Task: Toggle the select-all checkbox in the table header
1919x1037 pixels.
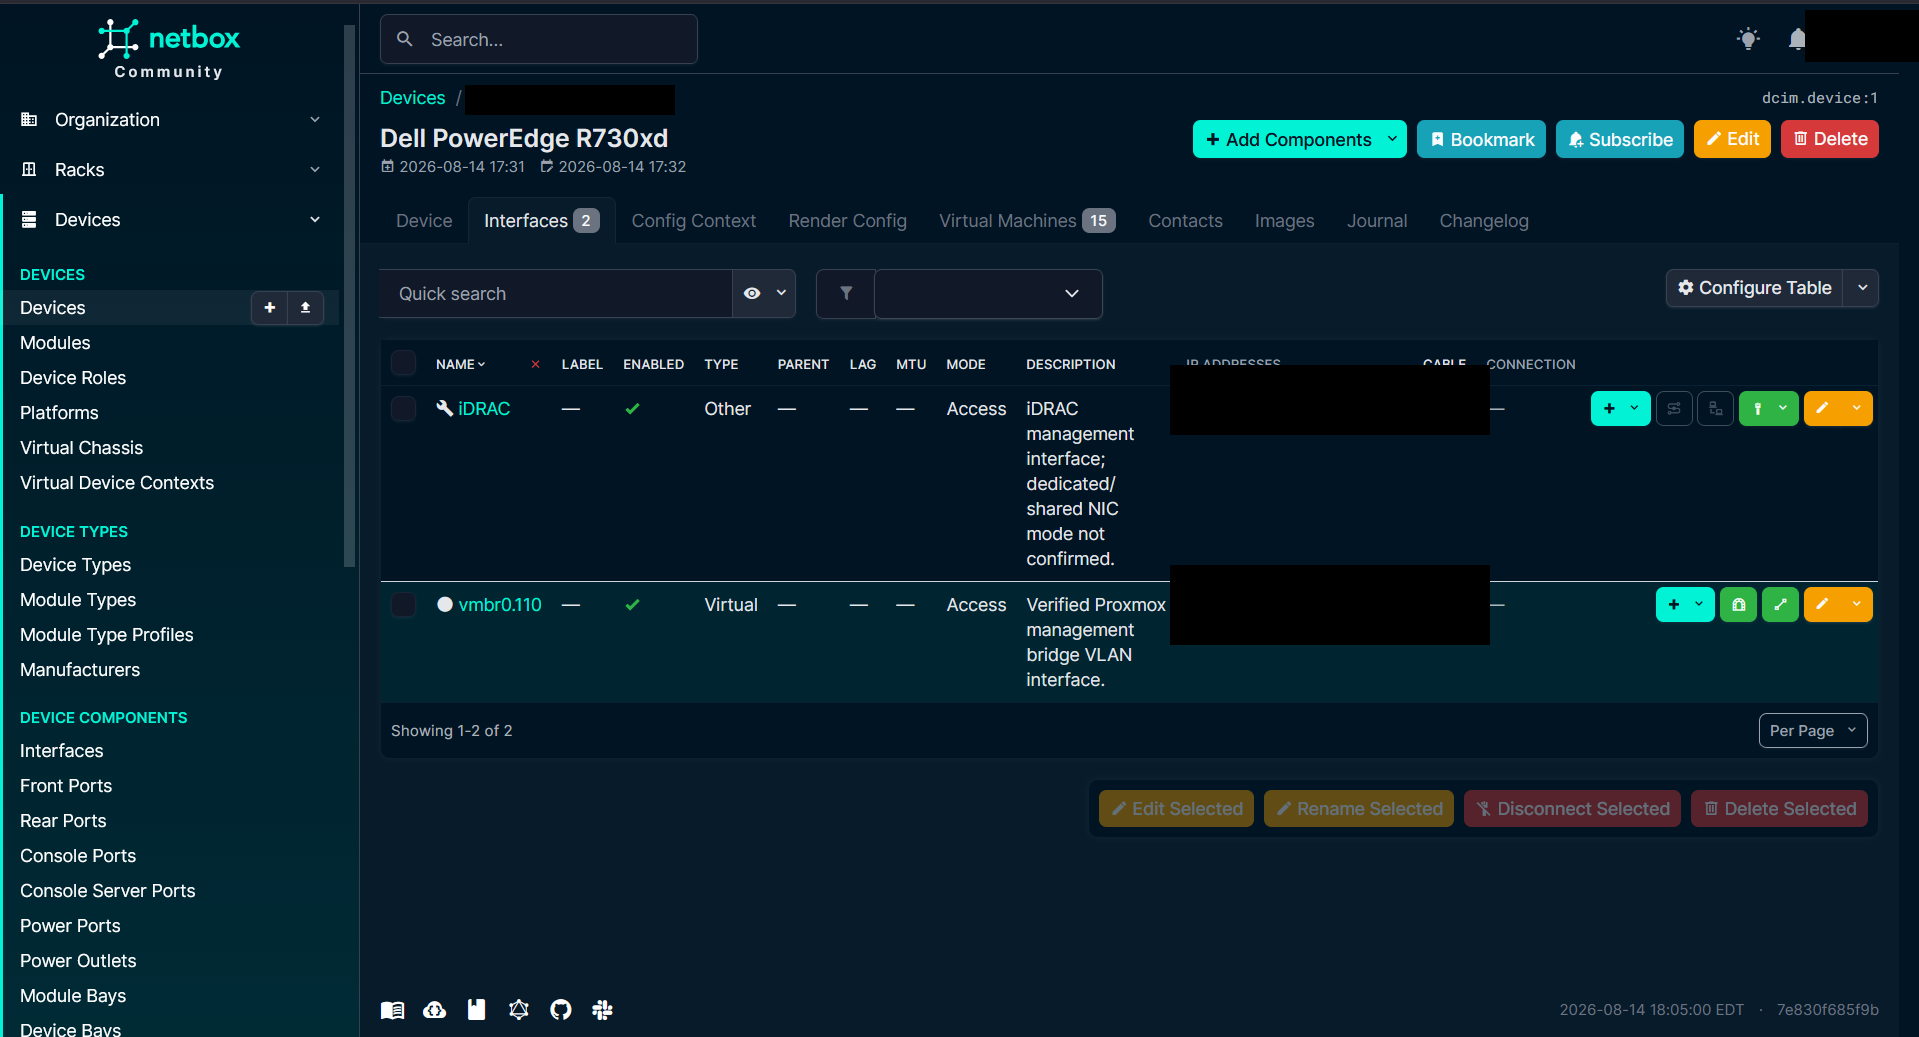Action: coord(404,363)
